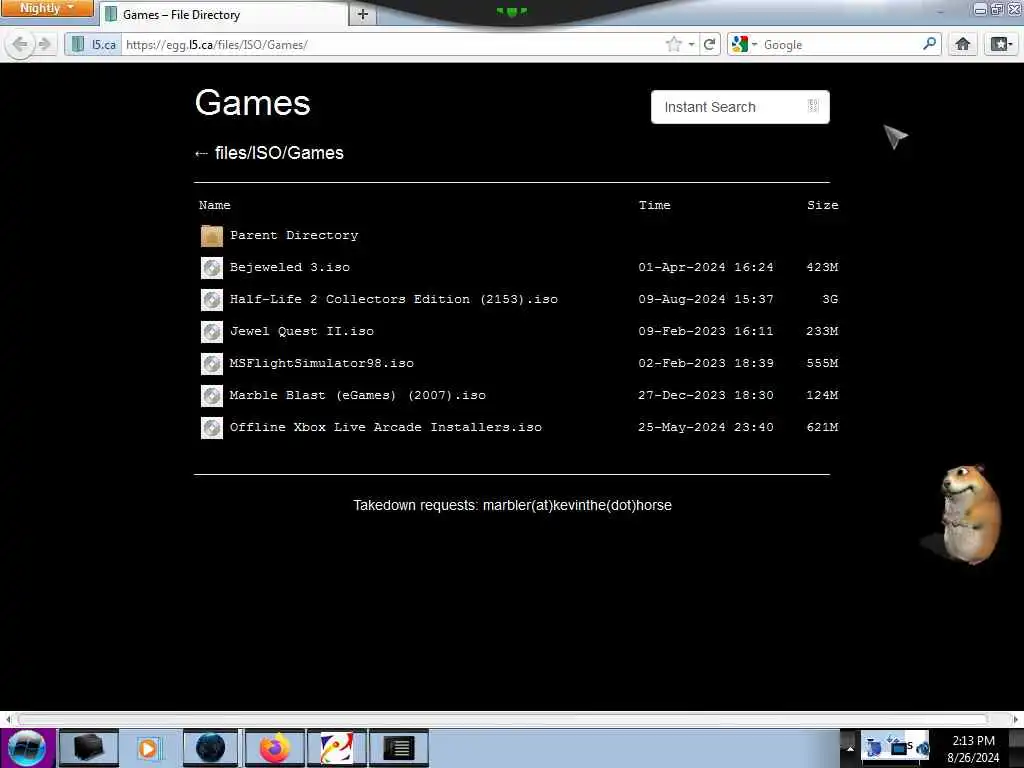Click the disc icon for Half-Life 2 iso
Image resolution: width=1024 pixels, height=768 pixels.
pyautogui.click(x=212, y=300)
